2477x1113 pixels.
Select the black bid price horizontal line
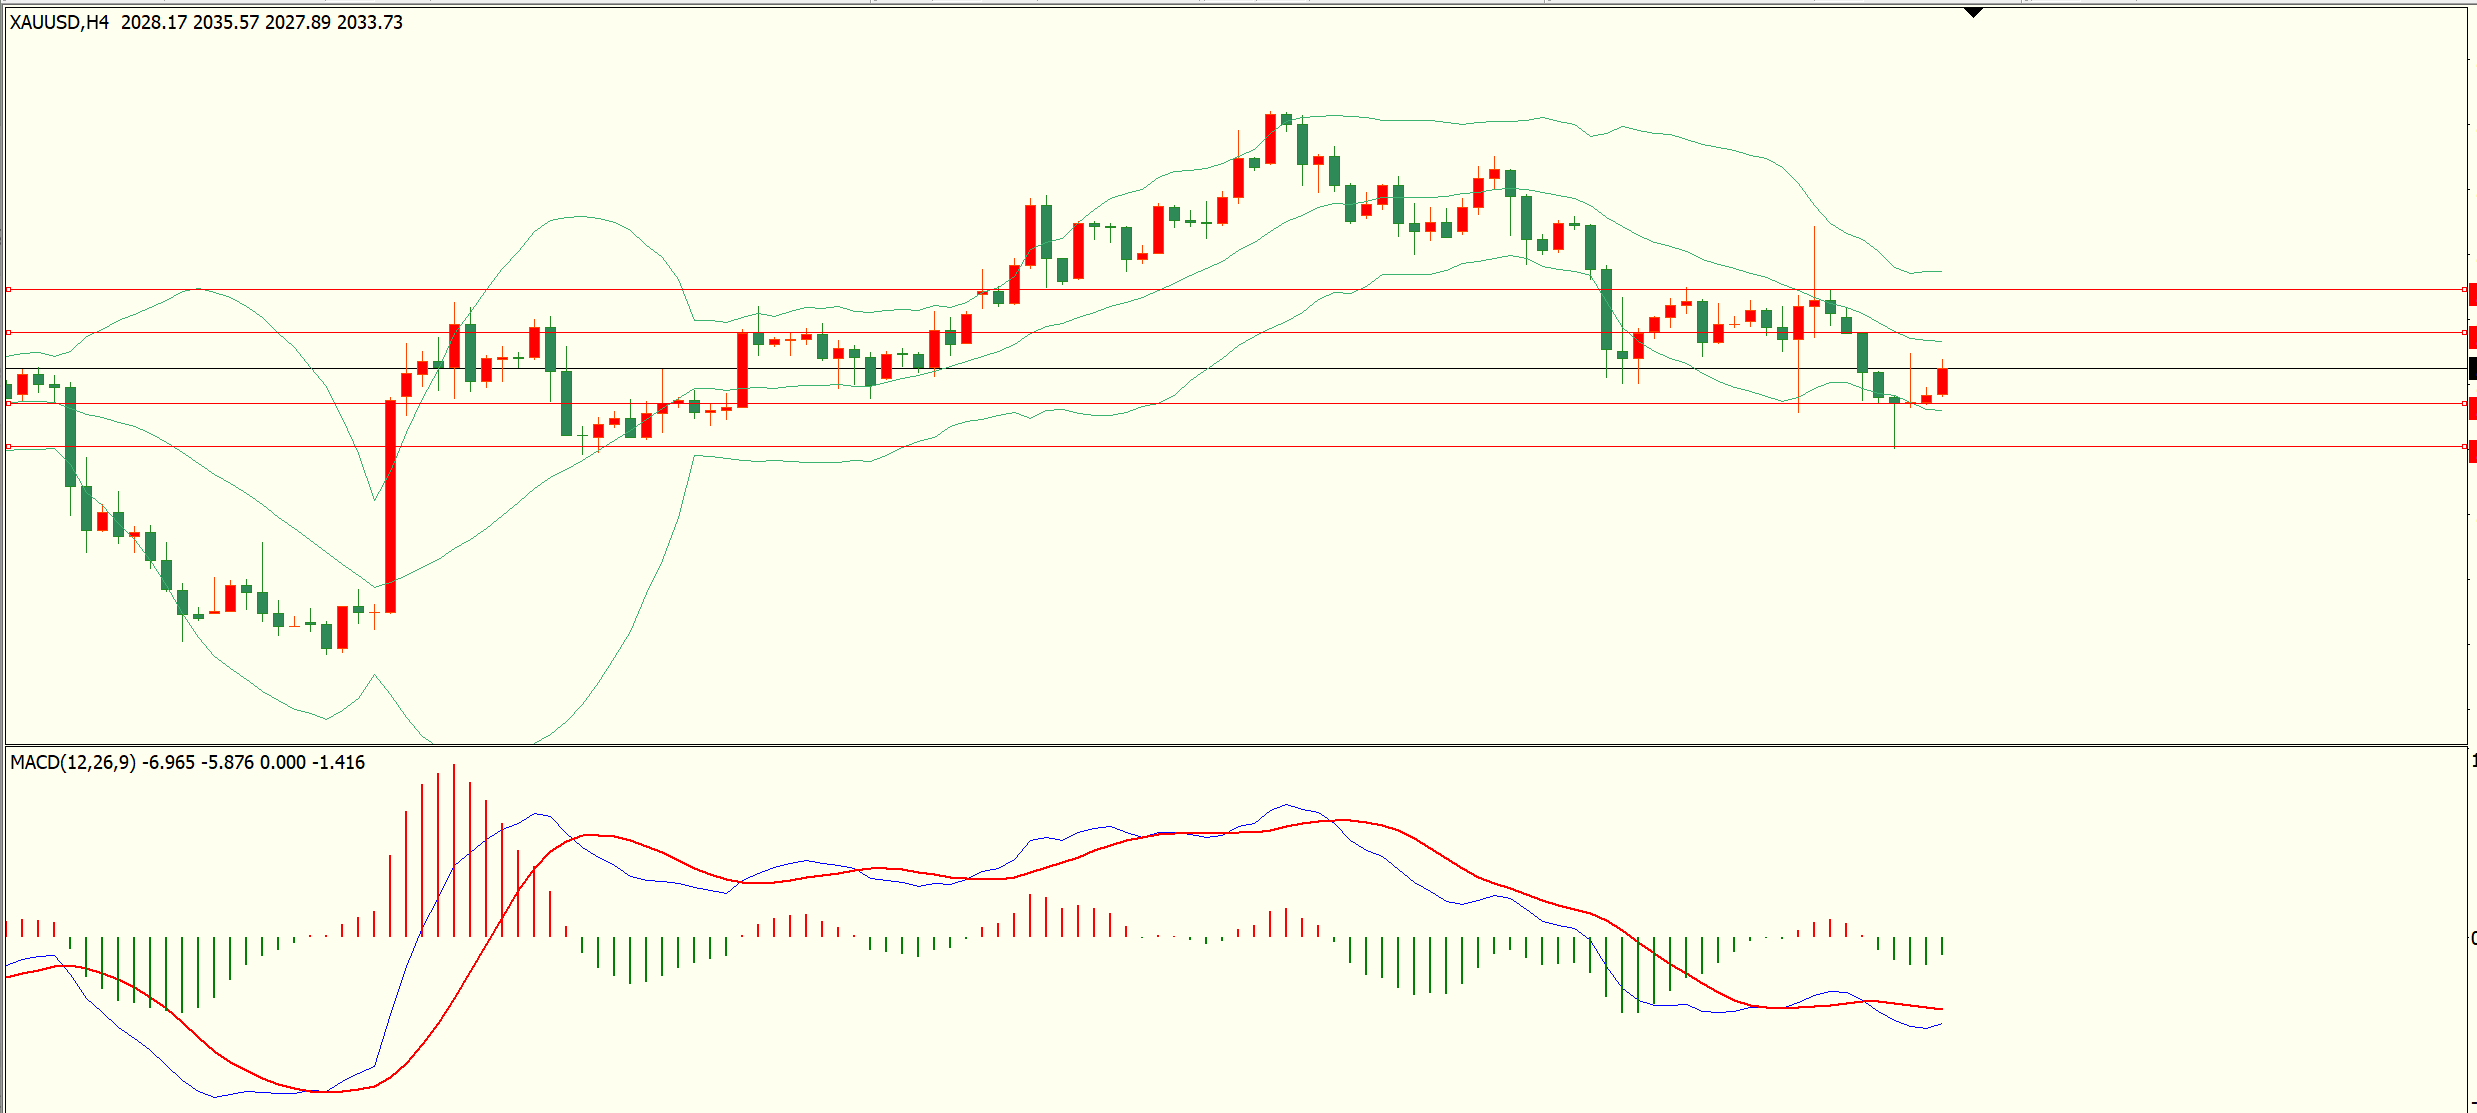click(1236, 369)
